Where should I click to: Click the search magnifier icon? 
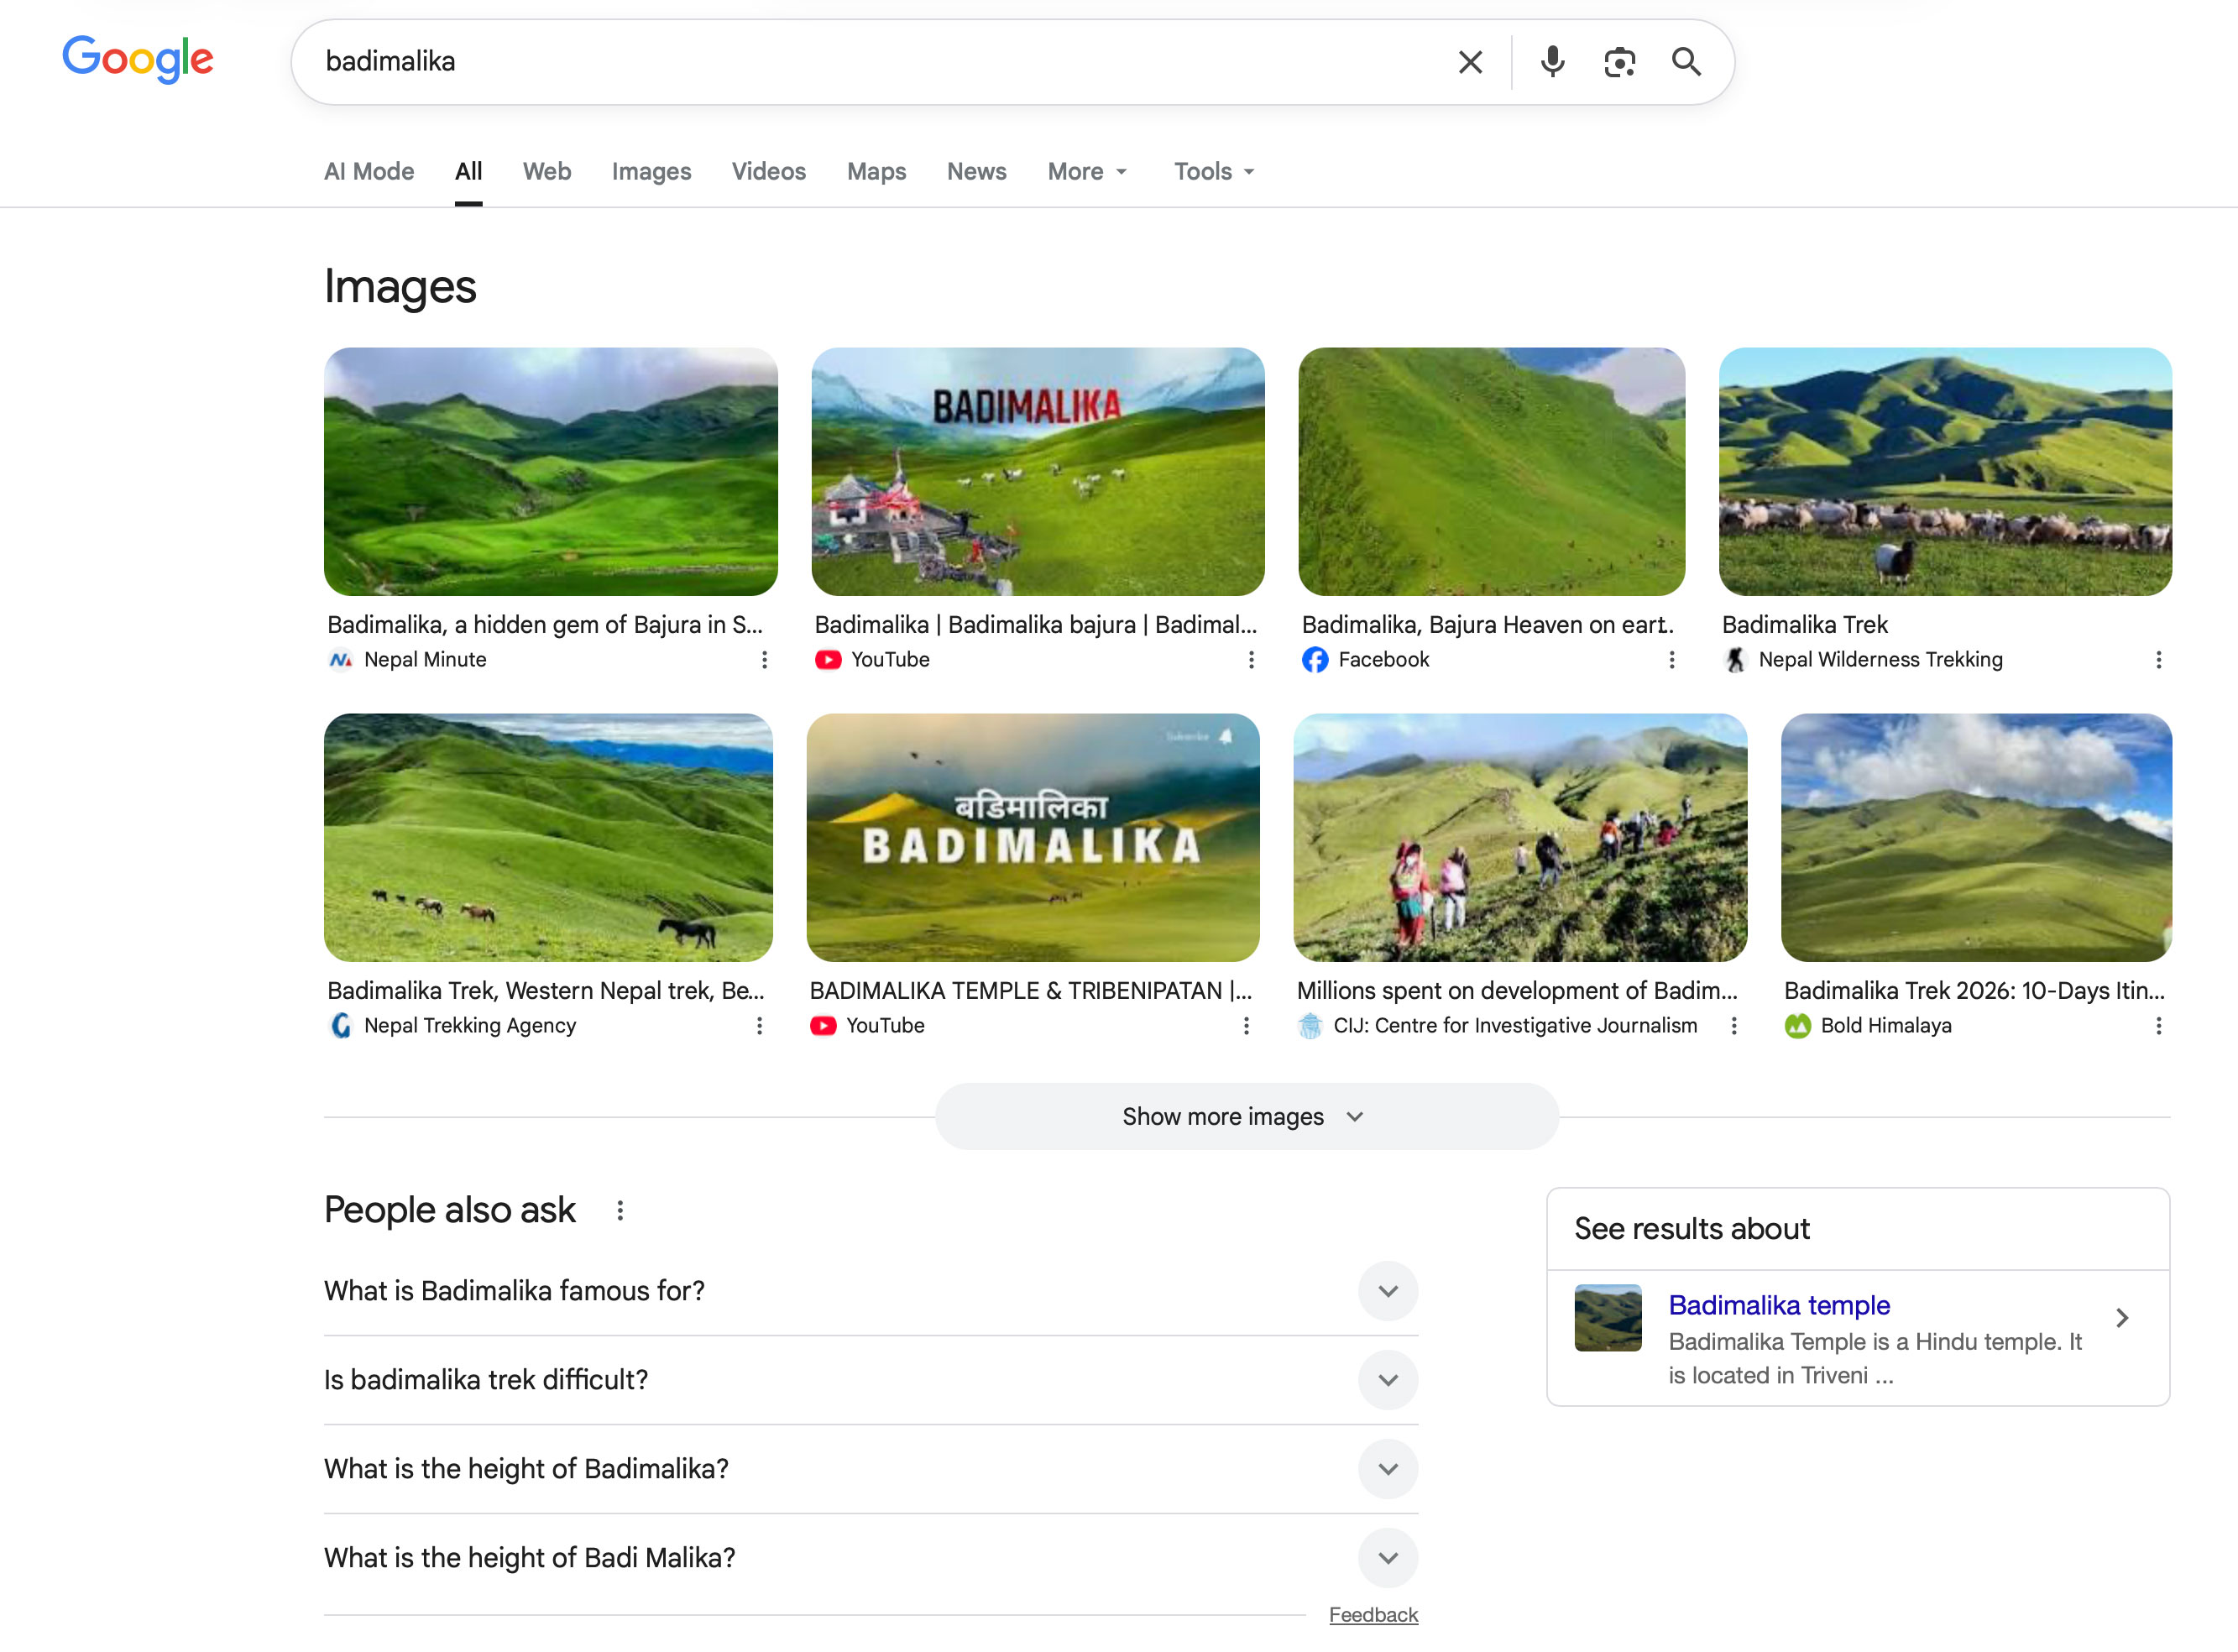coord(1686,62)
